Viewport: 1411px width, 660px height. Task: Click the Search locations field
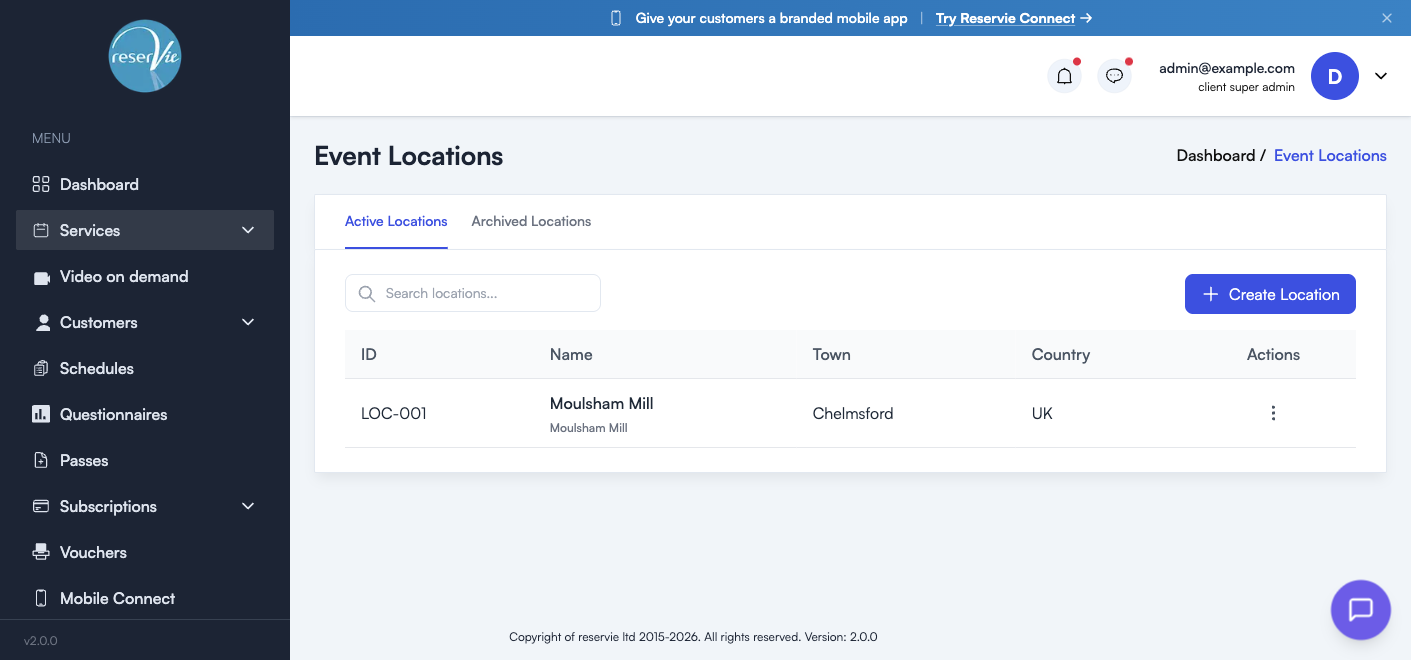tap(473, 293)
